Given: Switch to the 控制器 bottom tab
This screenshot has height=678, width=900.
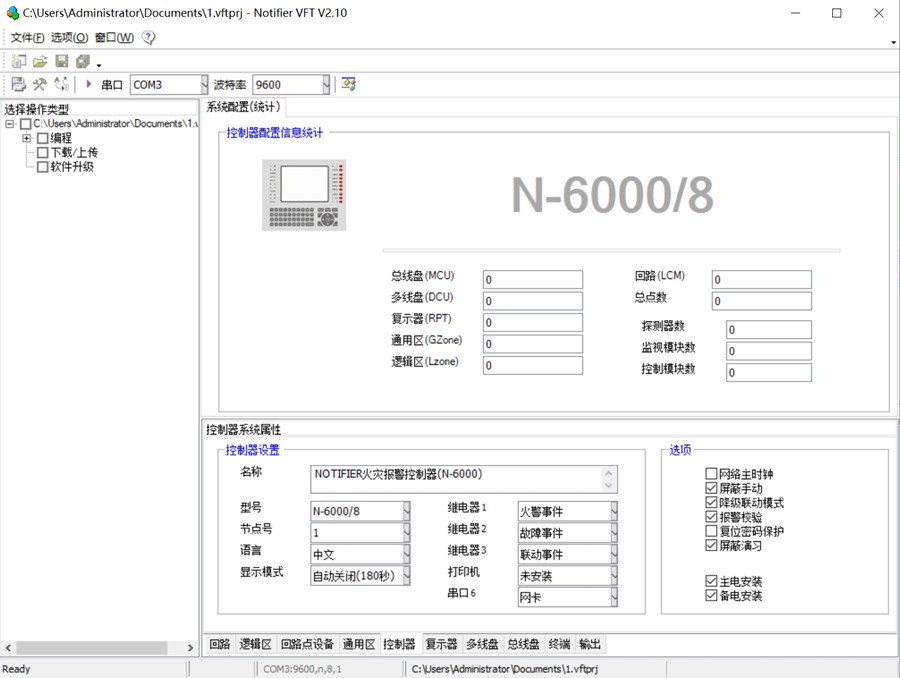Looking at the screenshot, I should click(x=399, y=644).
